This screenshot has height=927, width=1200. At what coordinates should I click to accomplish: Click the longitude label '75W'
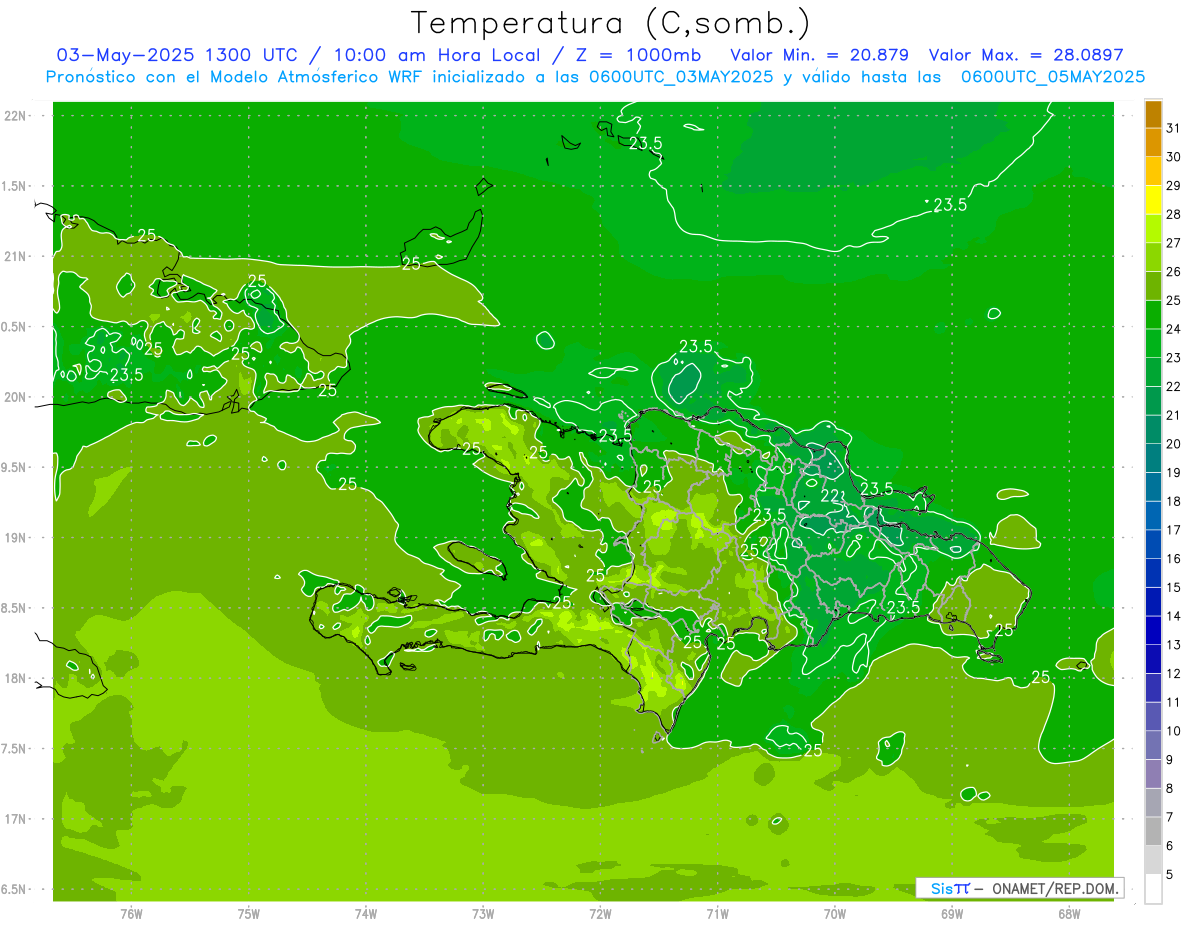(249, 914)
